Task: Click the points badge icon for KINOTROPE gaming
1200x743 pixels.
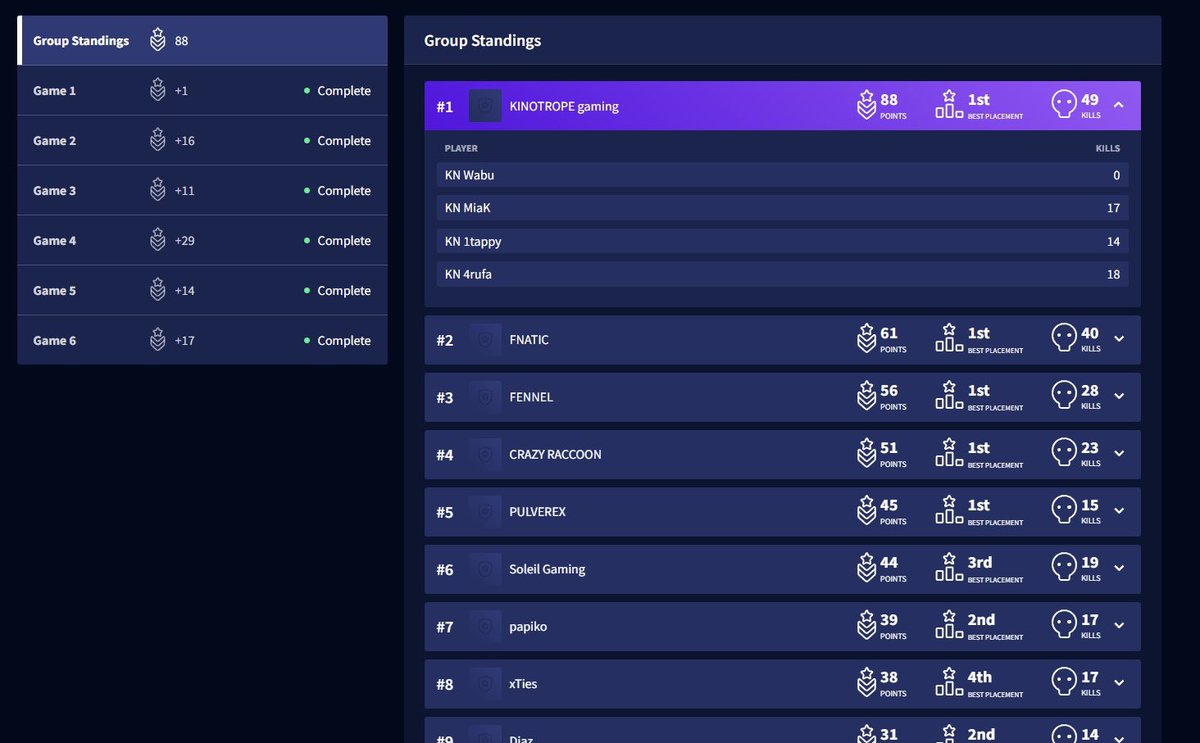Action: point(866,105)
